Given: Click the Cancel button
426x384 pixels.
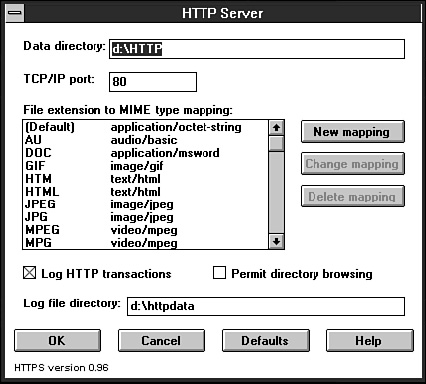Looking at the screenshot, I should [161, 341].
